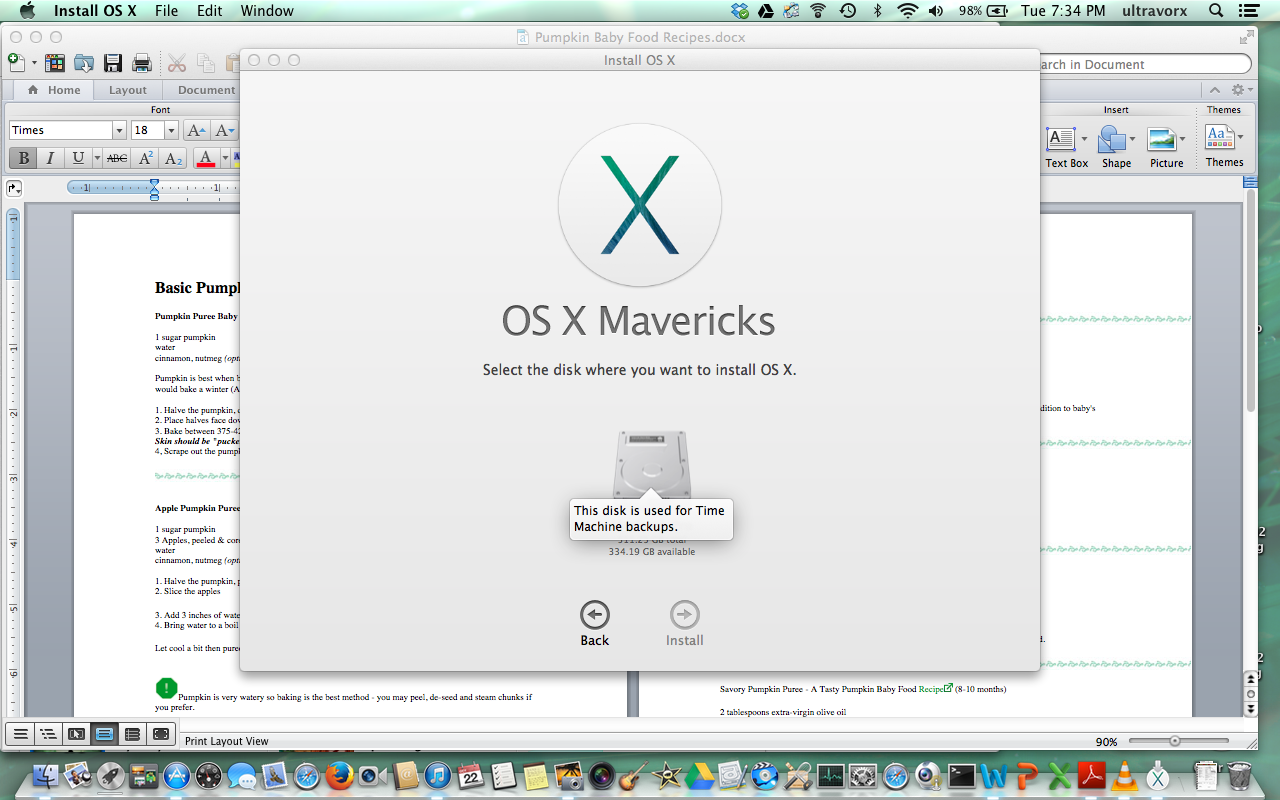The width and height of the screenshot is (1280, 800).
Task: Open the New Document dropdown arrow
Action: [x=34, y=63]
